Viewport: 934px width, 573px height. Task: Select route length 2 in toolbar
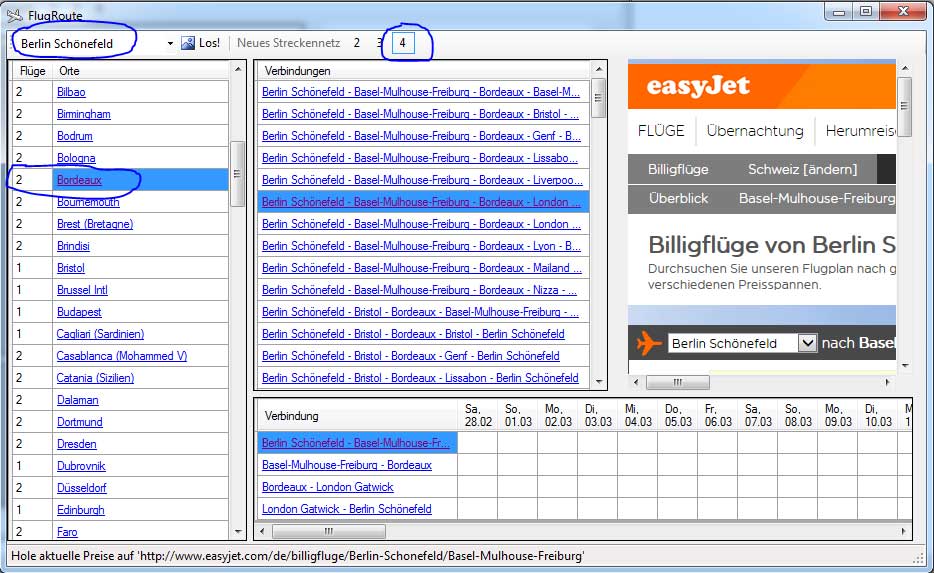click(357, 43)
